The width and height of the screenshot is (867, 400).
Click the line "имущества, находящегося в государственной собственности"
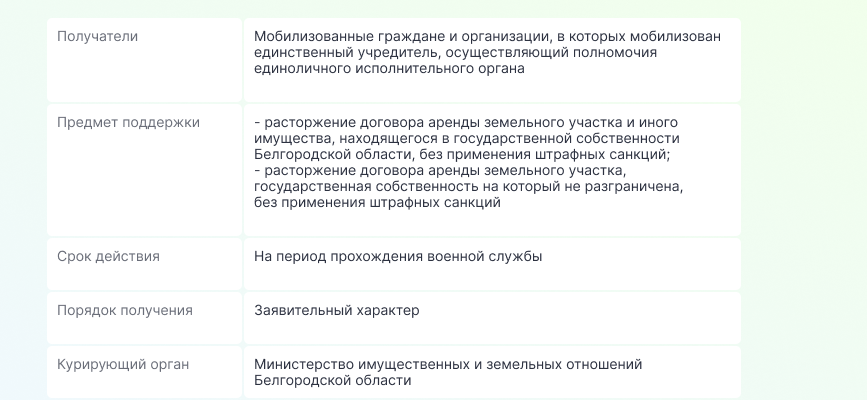click(x=467, y=138)
